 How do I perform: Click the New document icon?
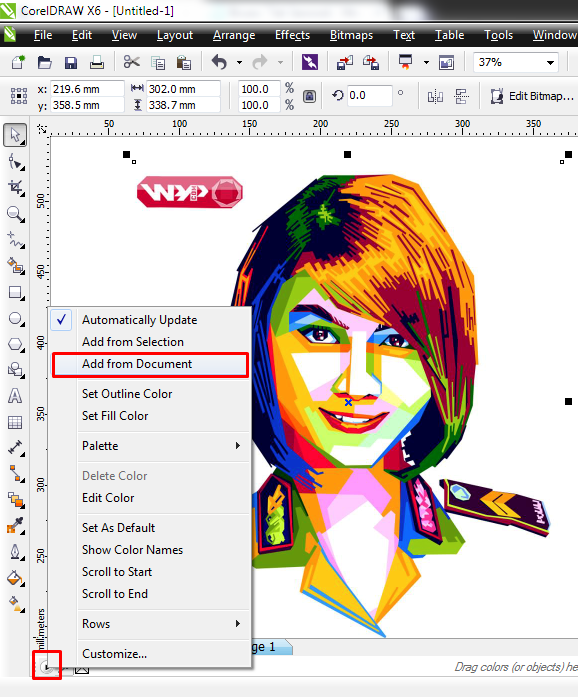[18, 62]
